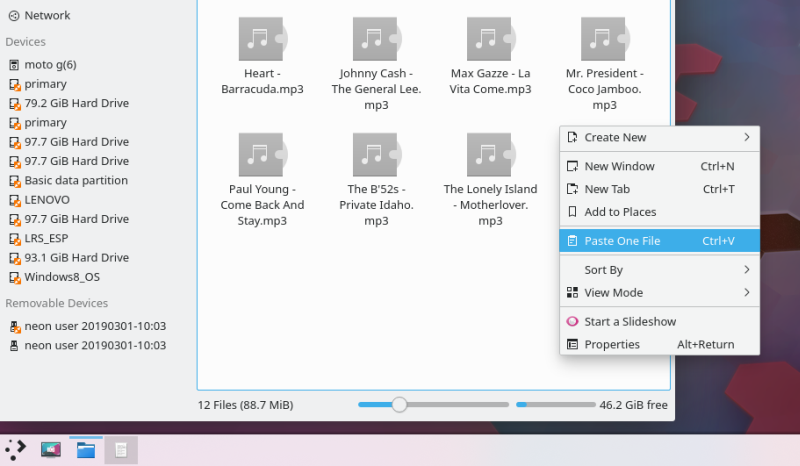800x466 pixels.
Task: Open the Network place icon
Action: point(14,16)
